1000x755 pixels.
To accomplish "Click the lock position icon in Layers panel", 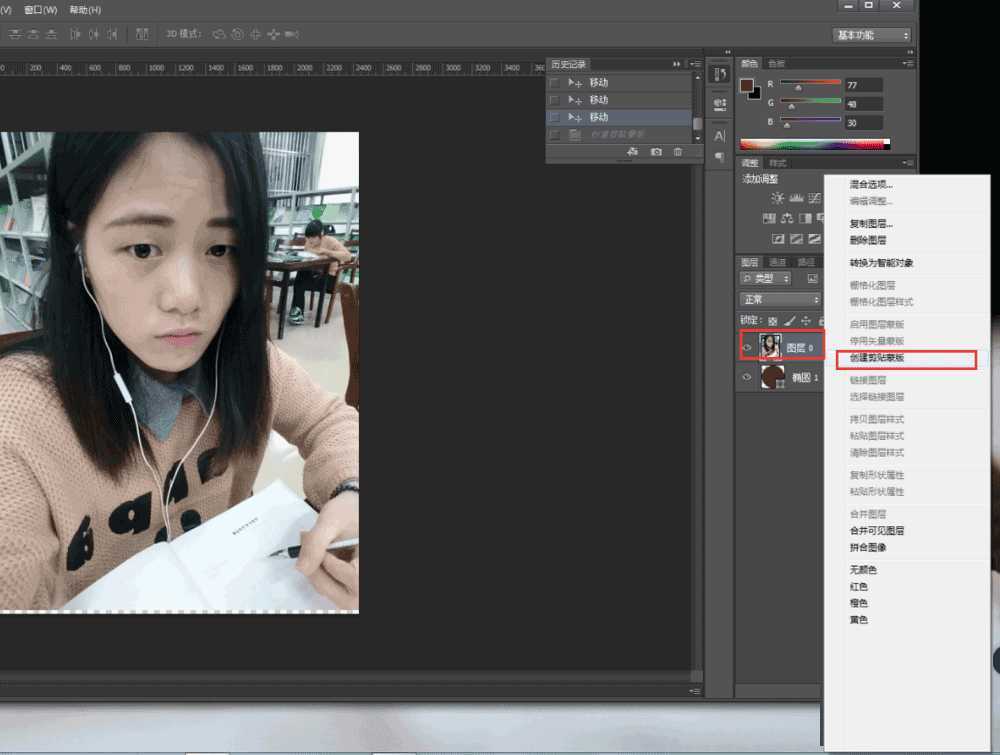I will 806,321.
